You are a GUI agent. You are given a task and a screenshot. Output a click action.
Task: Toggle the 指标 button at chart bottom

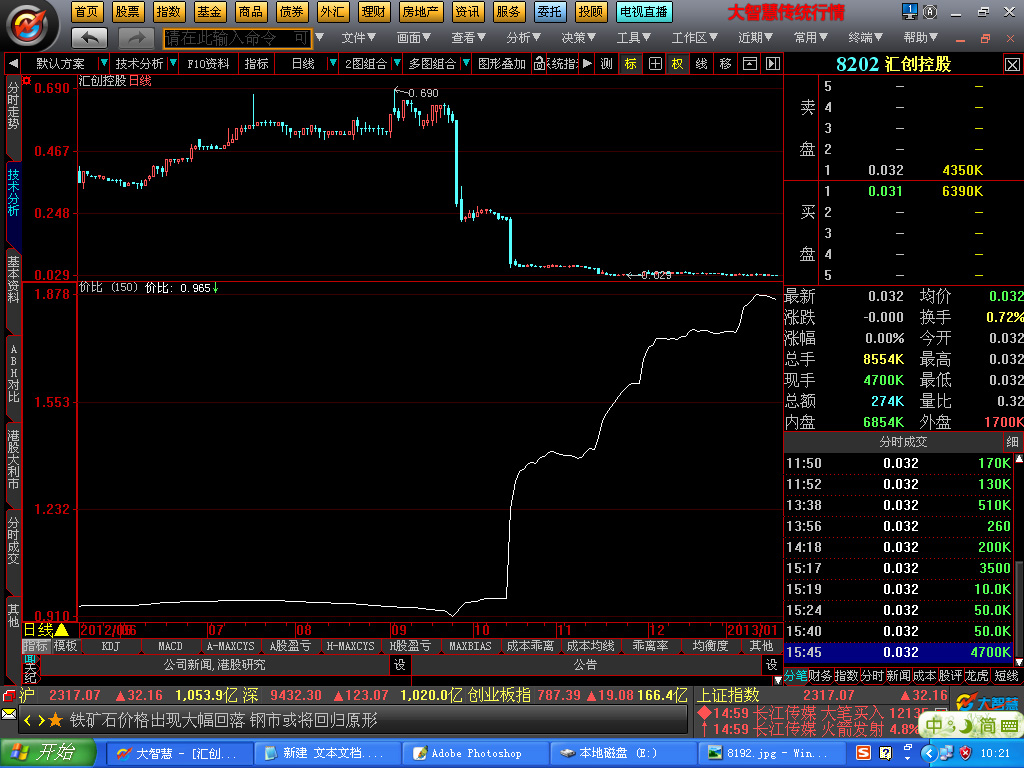pyautogui.click(x=35, y=646)
